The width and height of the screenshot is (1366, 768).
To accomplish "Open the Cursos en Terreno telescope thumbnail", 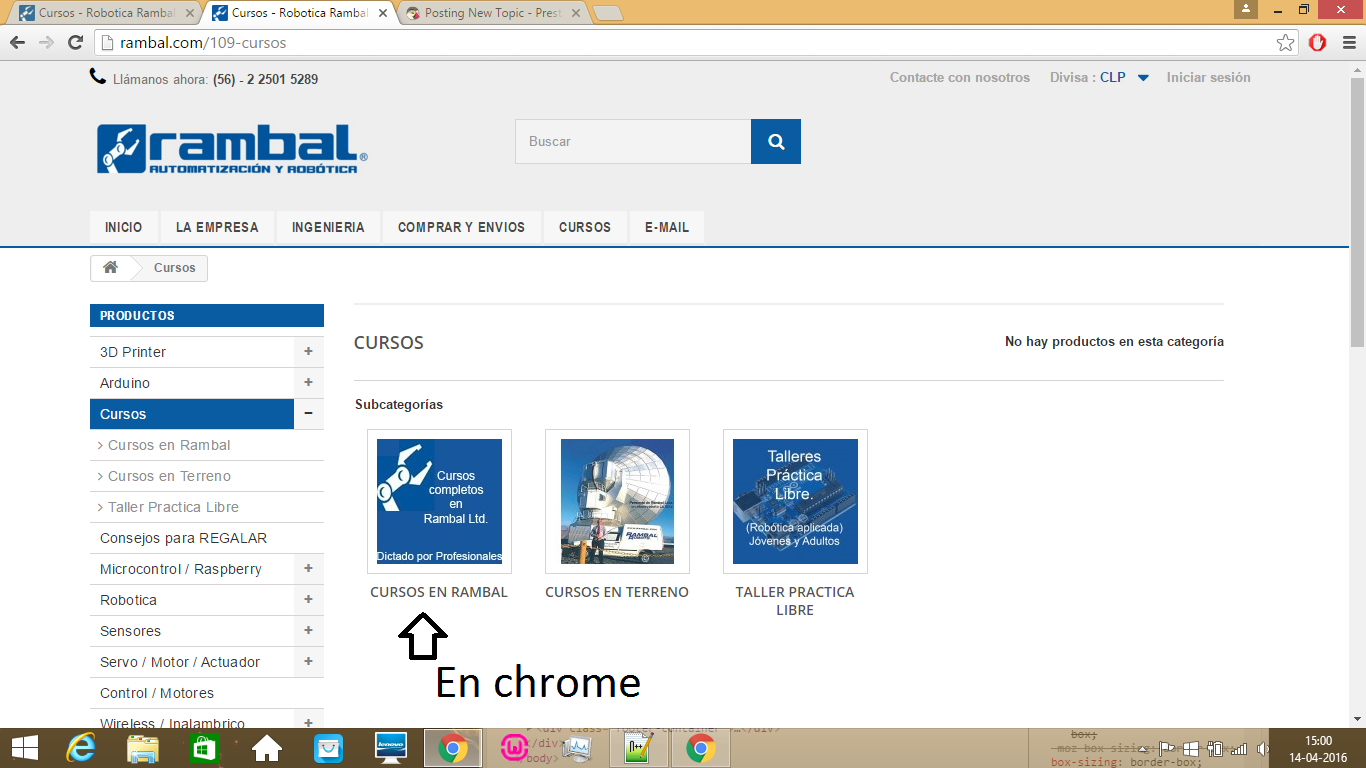I will click(617, 501).
